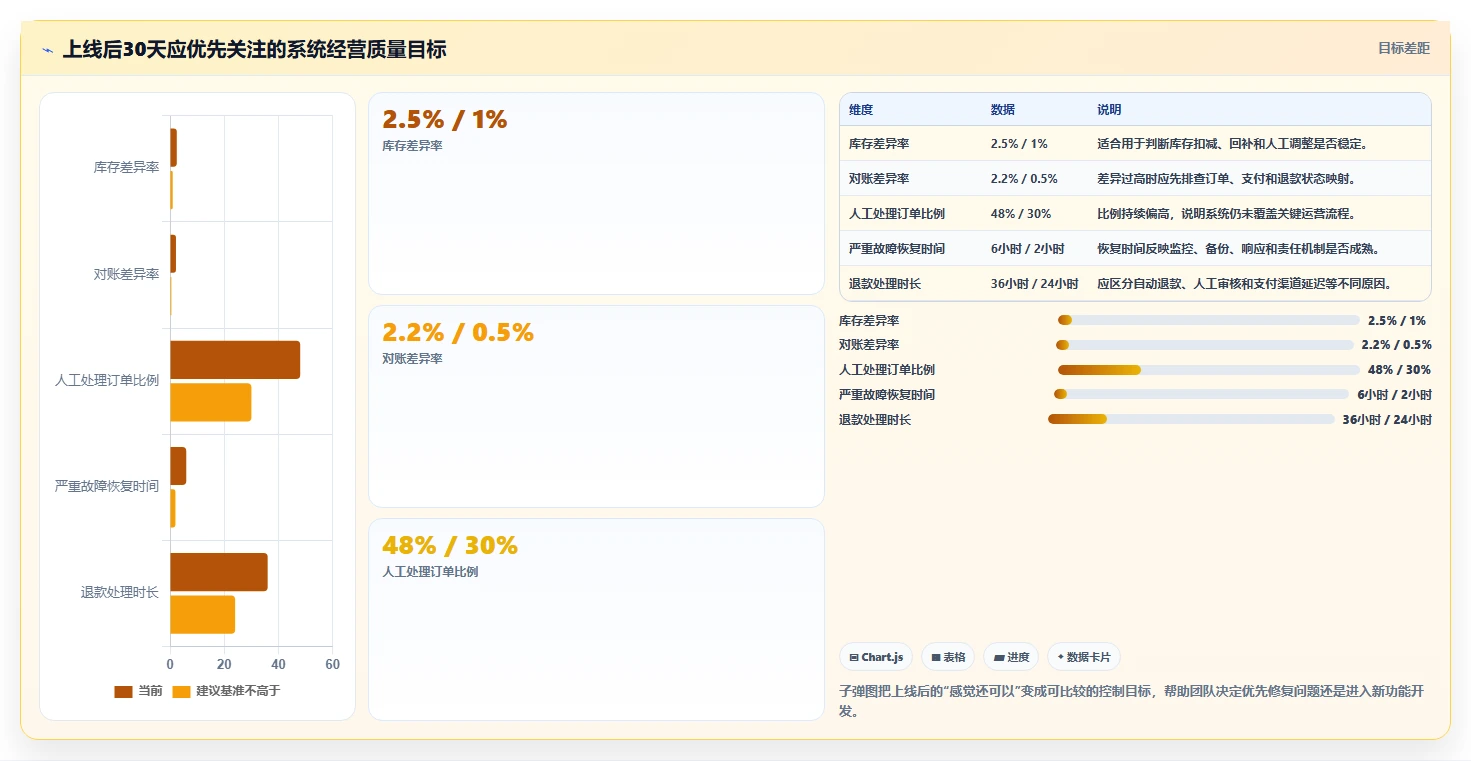This screenshot has width=1471, height=761.
Task: Select the 对账差异率 cell in table
Action: (879, 179)
